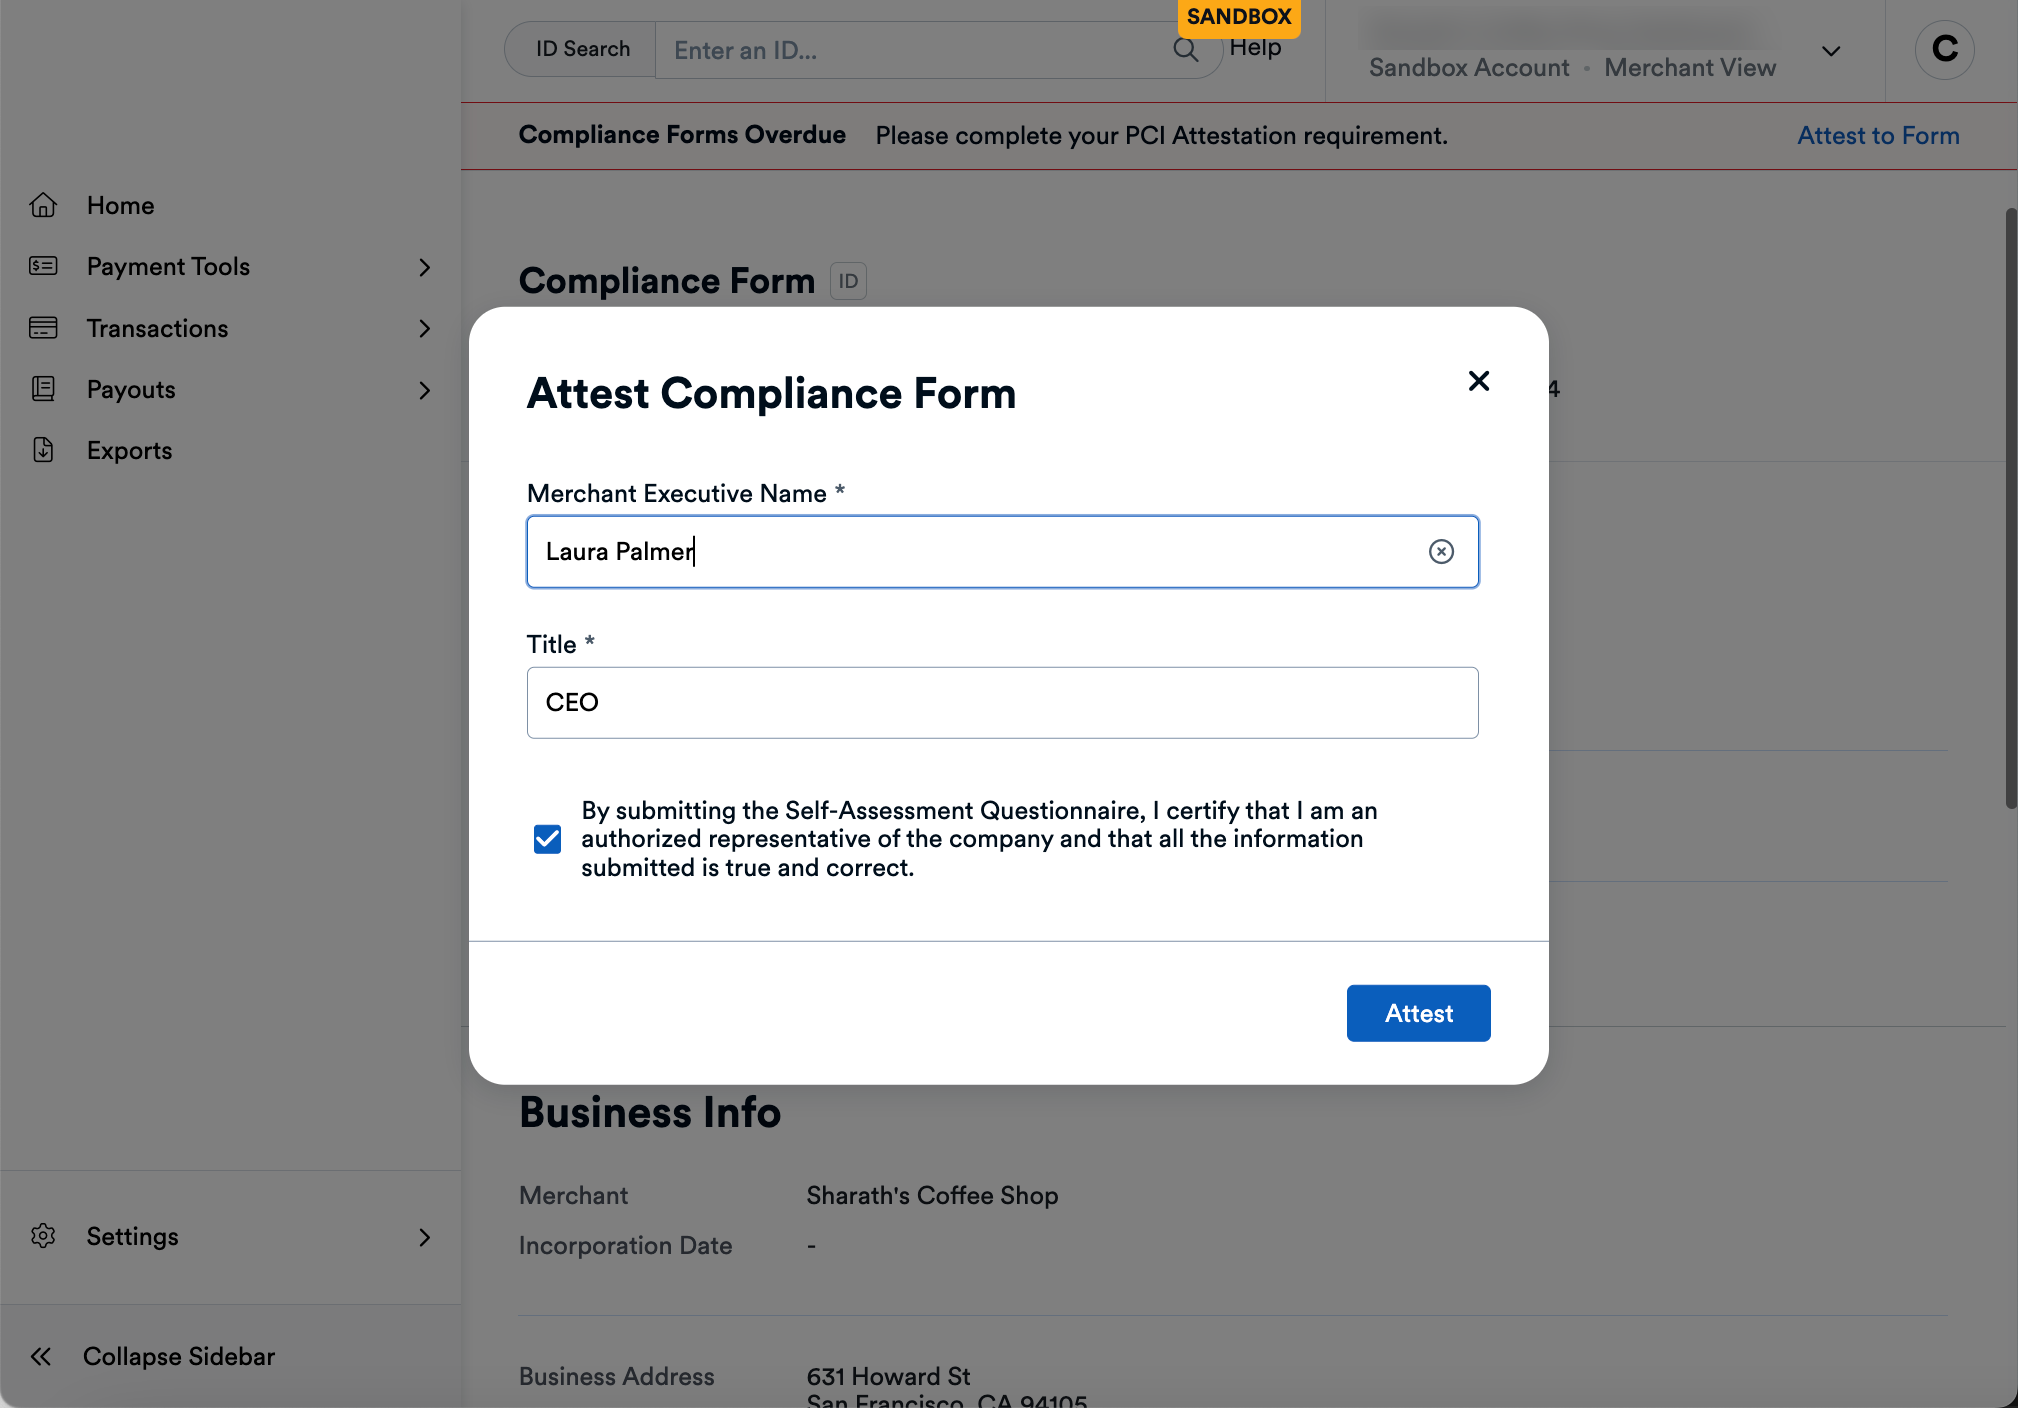The height and width of the screenshot is (1408, 2018).
Task: Expand the Sandbox Account view dropdown
Action: [1830, 50]
